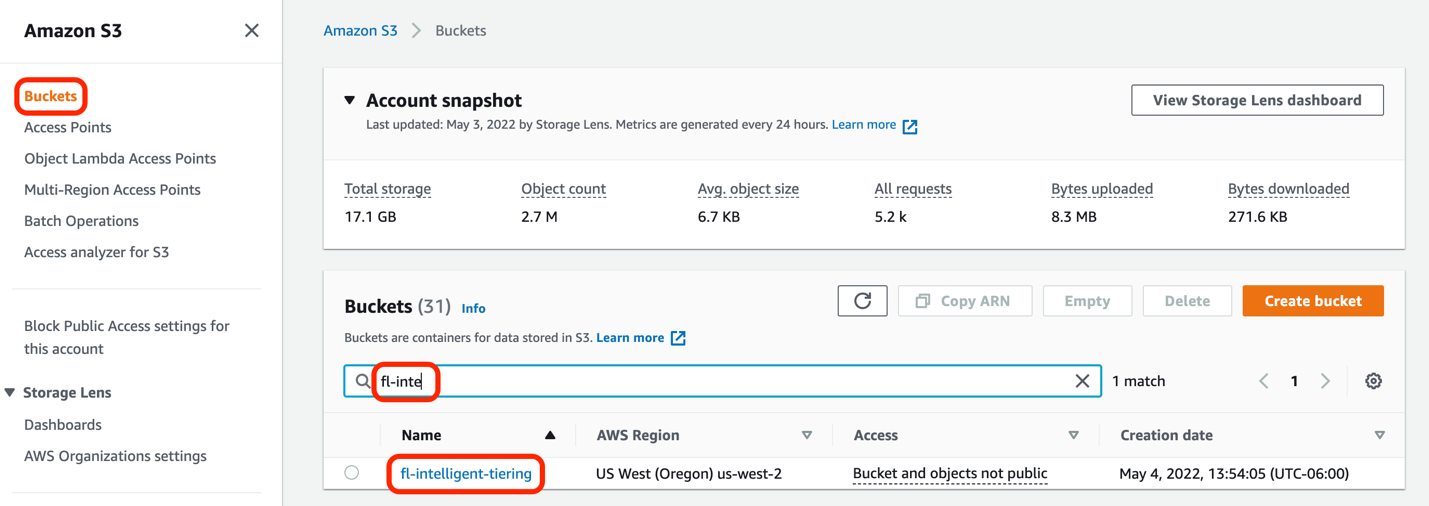This screenshot has height=506, width=1429.
Task: Open Access Points in sidebar
Action: (x=68, y=127)
